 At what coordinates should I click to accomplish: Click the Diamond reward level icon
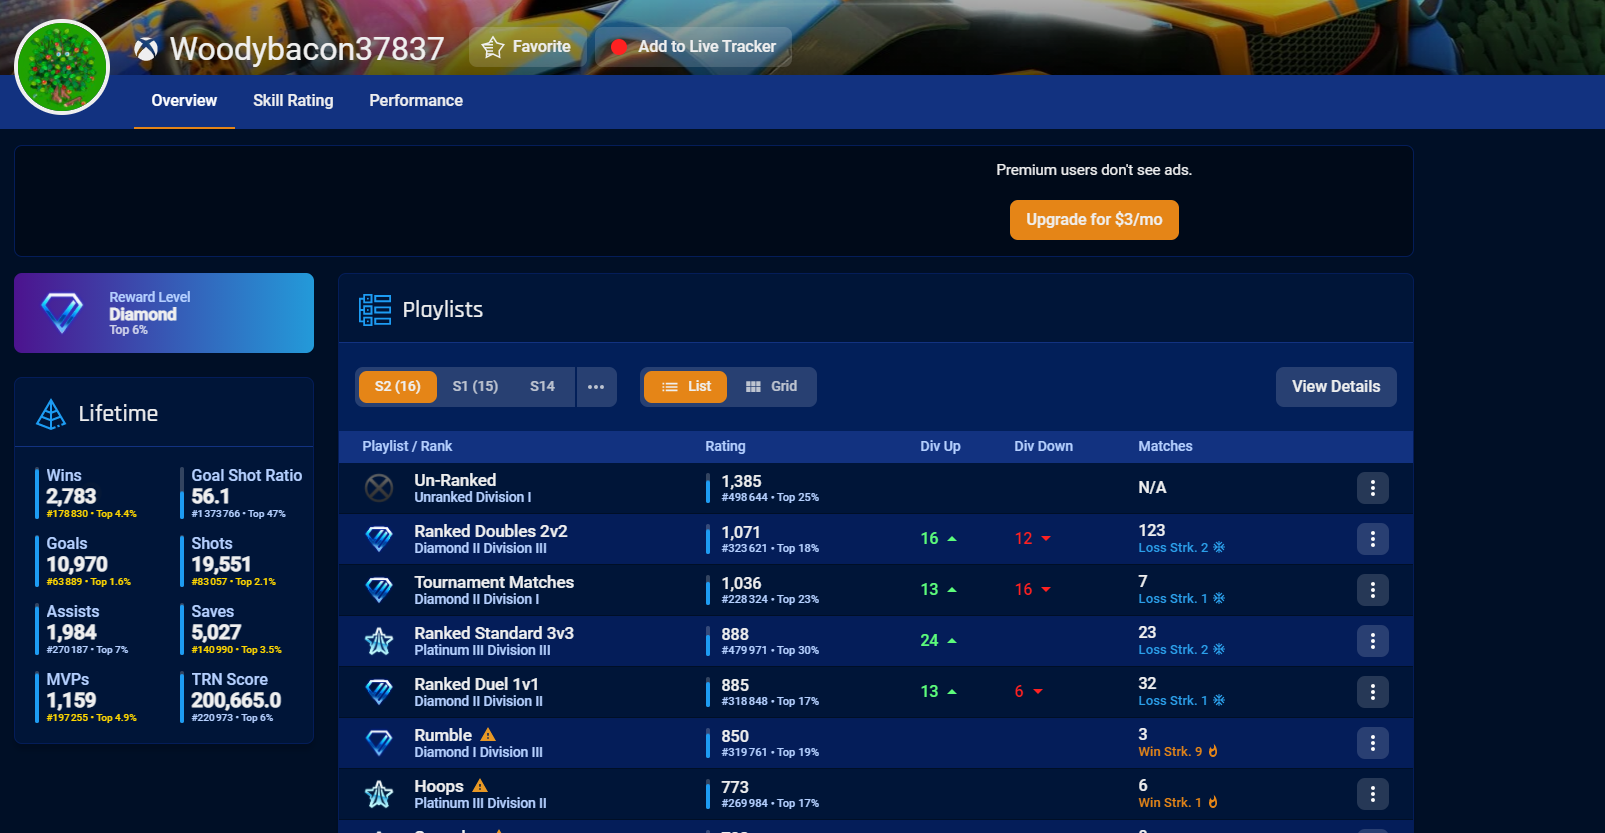point(62,313)
